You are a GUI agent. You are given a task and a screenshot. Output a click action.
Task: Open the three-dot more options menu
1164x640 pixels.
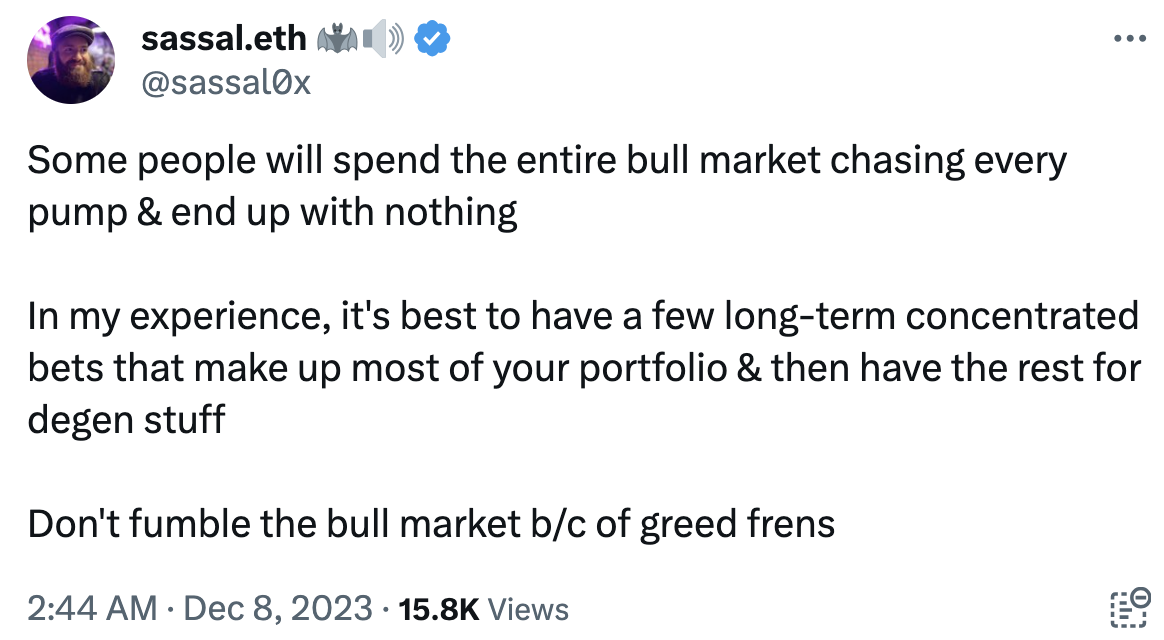(x=1130, y=38)
